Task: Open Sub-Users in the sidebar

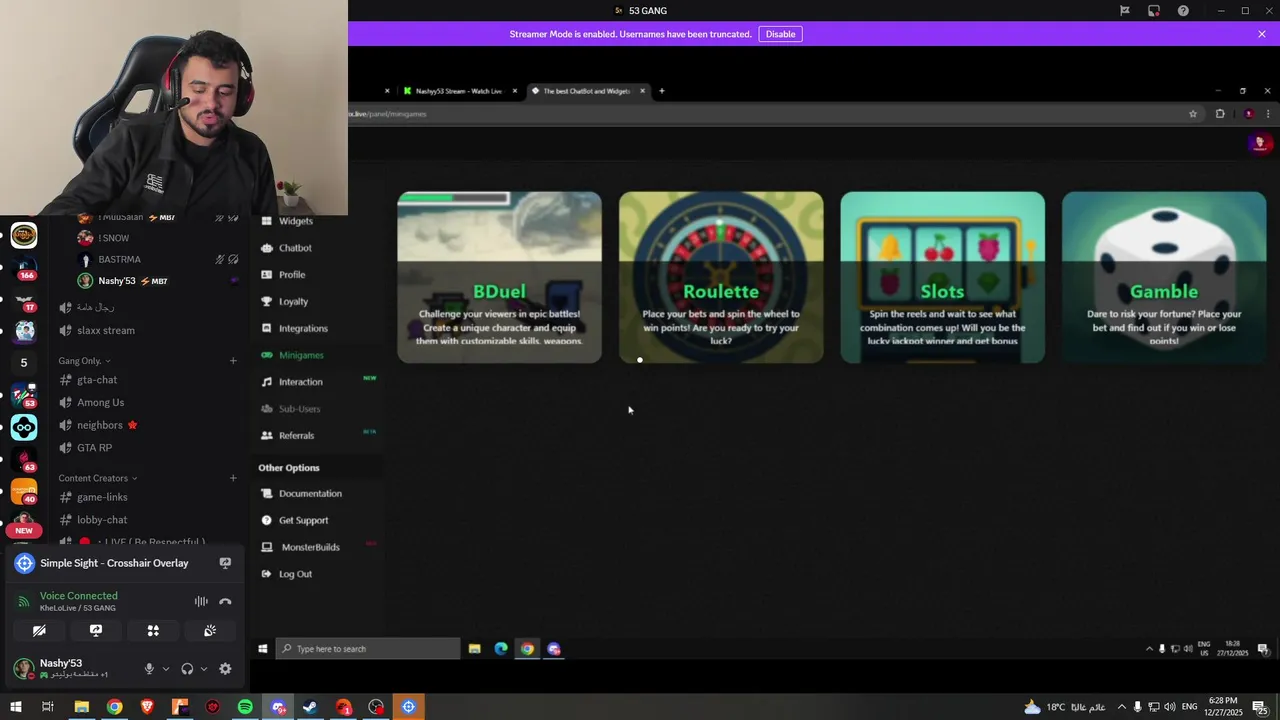Action: click(299, 409)
